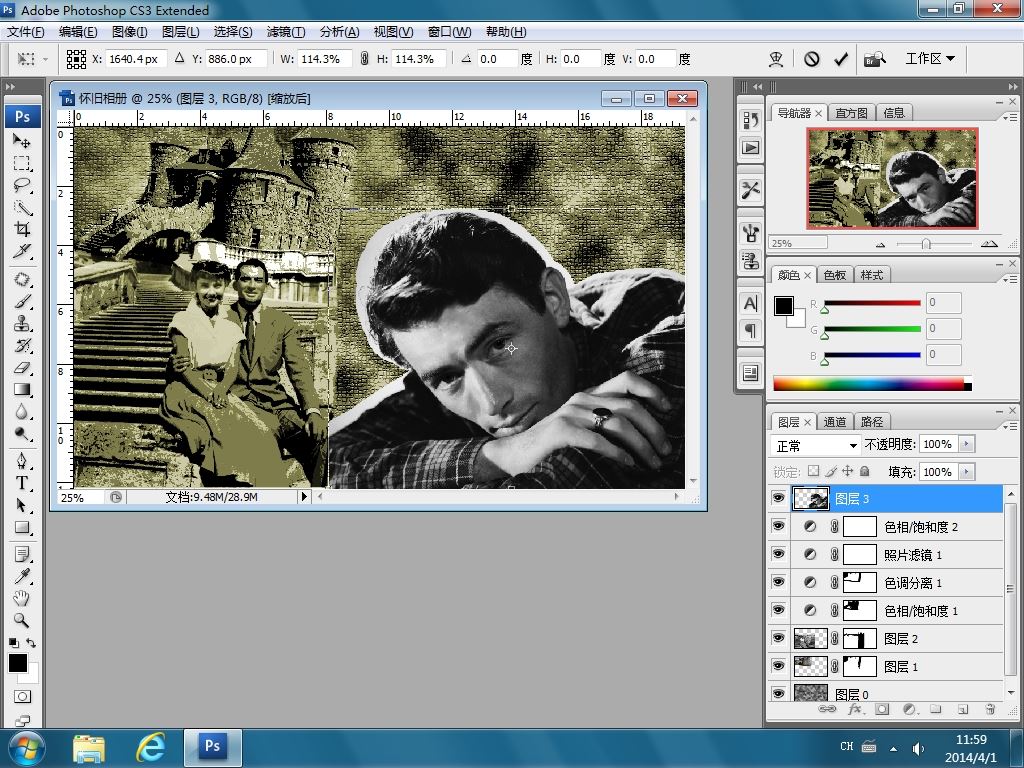
Task: Hide layer 图层 3
Action: pyautogui.click(x=778, y=498)
